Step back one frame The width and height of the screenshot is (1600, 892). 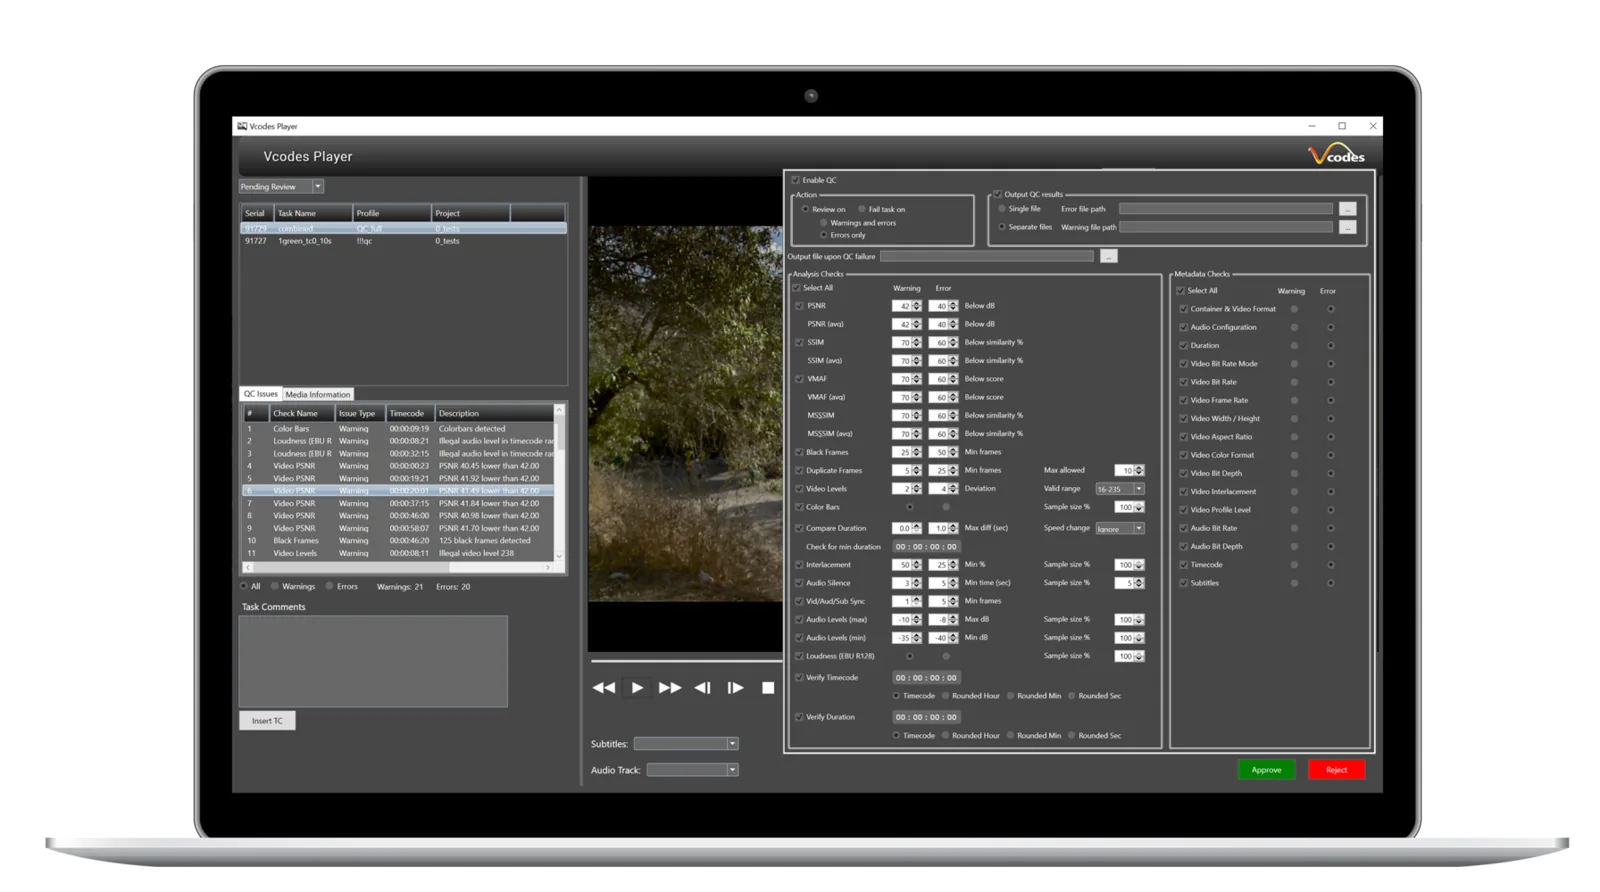click(x=702, y=688)
